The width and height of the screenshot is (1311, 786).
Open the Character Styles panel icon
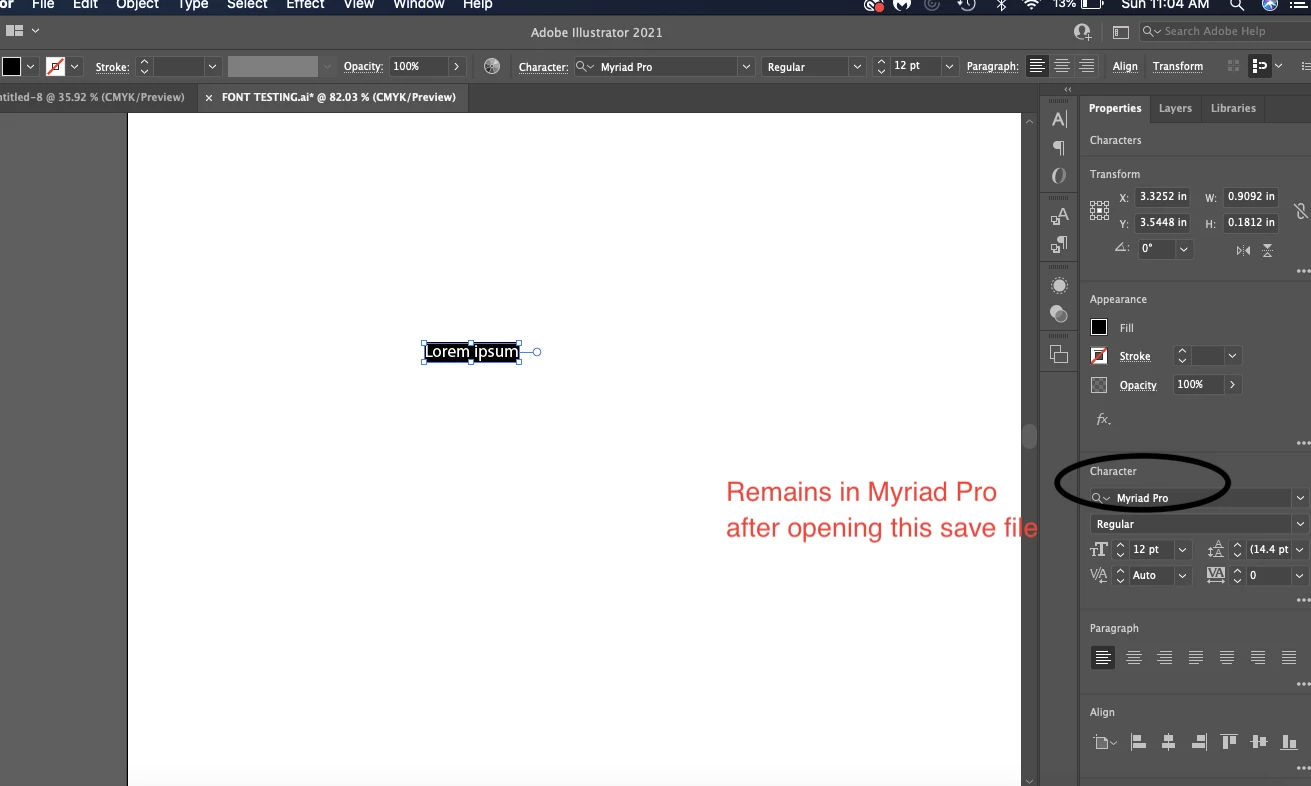pyautogui.click(x=1059, y=216)
